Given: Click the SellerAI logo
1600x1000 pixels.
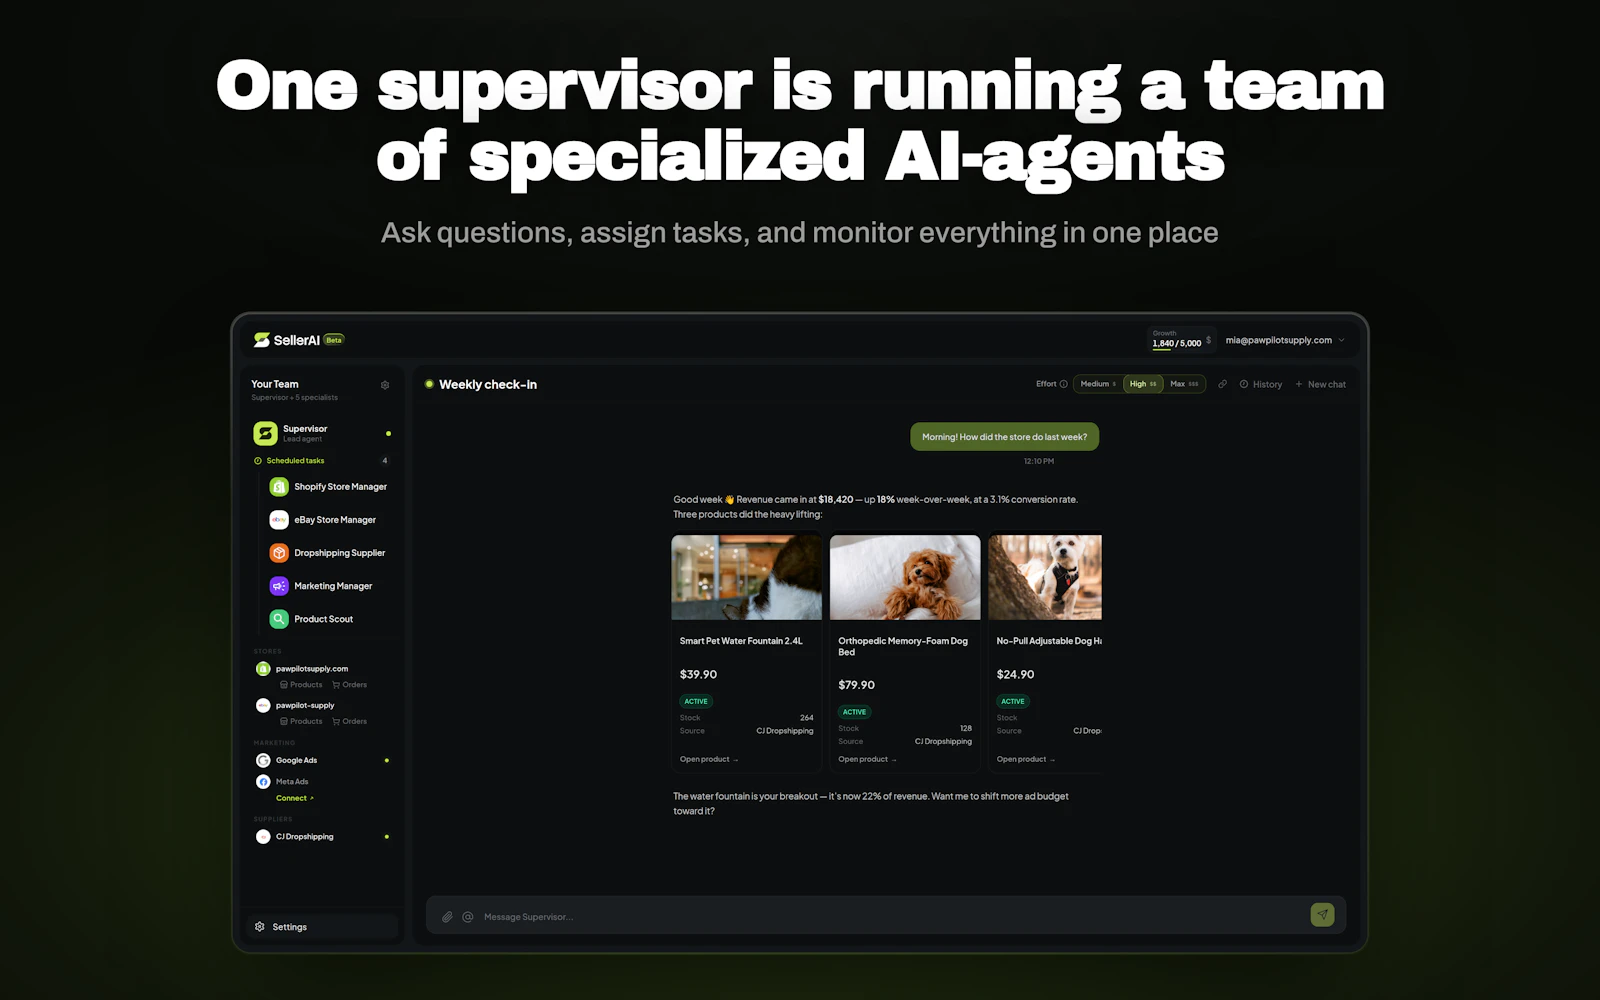Looking at the screenshot, I should point(286,340).
